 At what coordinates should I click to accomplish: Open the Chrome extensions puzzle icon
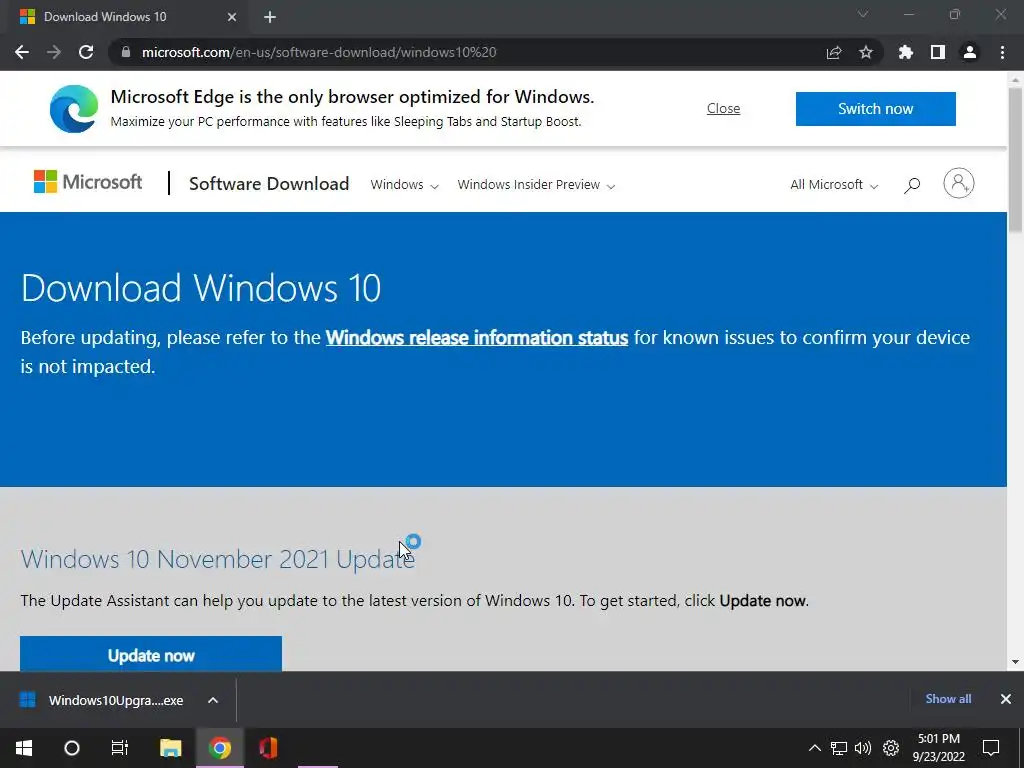click(x=906, y=52)
